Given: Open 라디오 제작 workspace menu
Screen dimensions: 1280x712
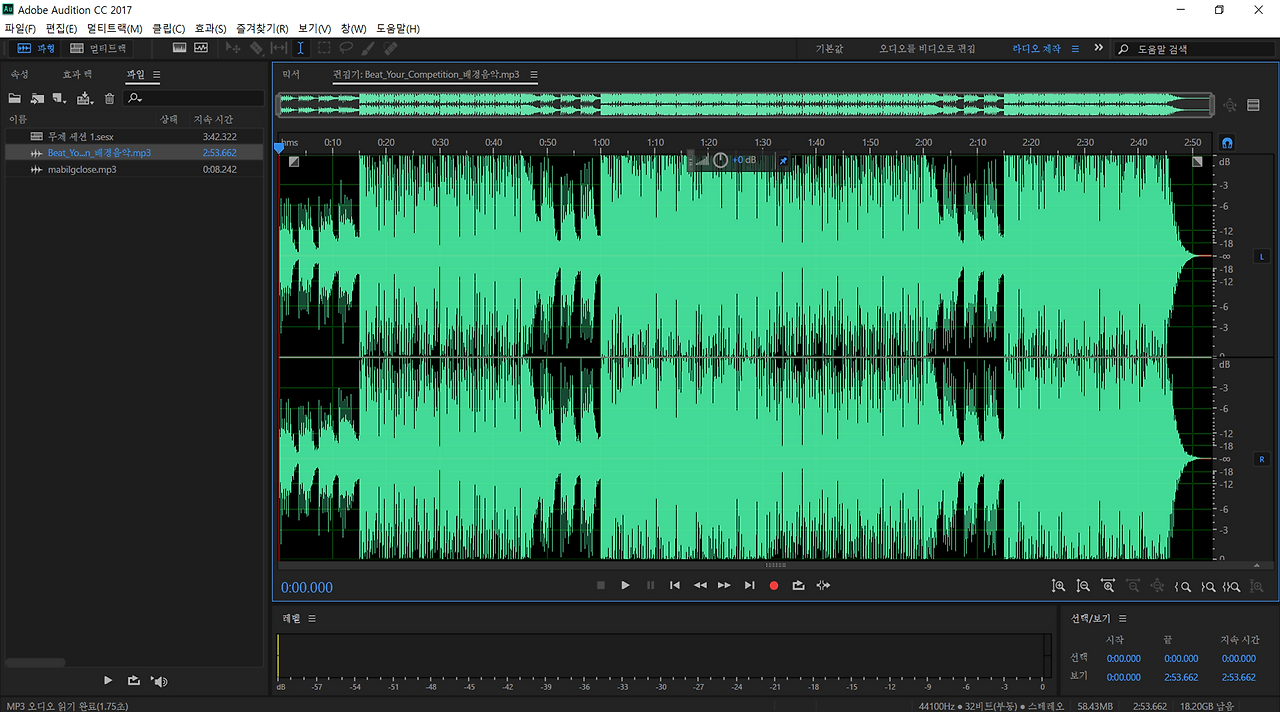Looking at the screenshot, I should [x=1076, y=48].
